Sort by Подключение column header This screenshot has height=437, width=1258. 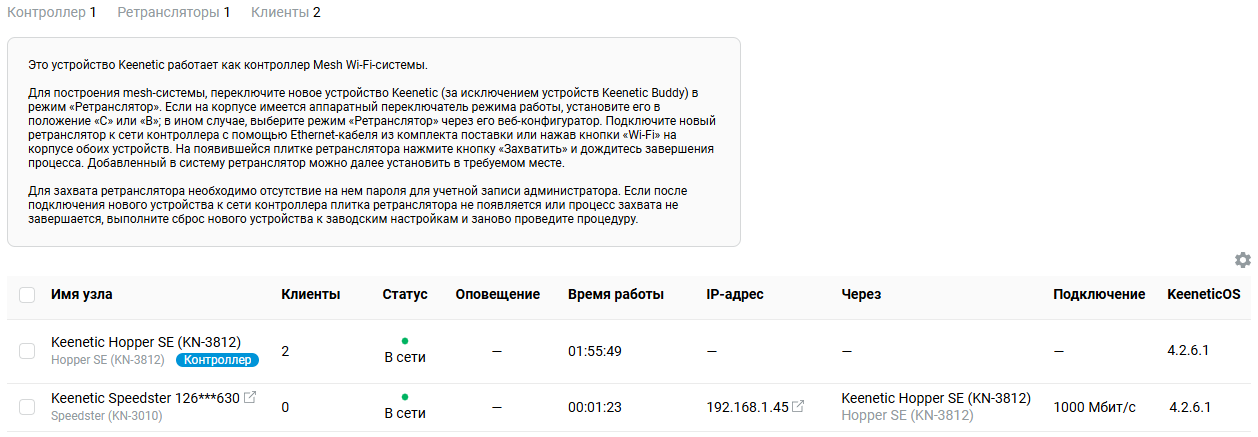point(1099,294)
